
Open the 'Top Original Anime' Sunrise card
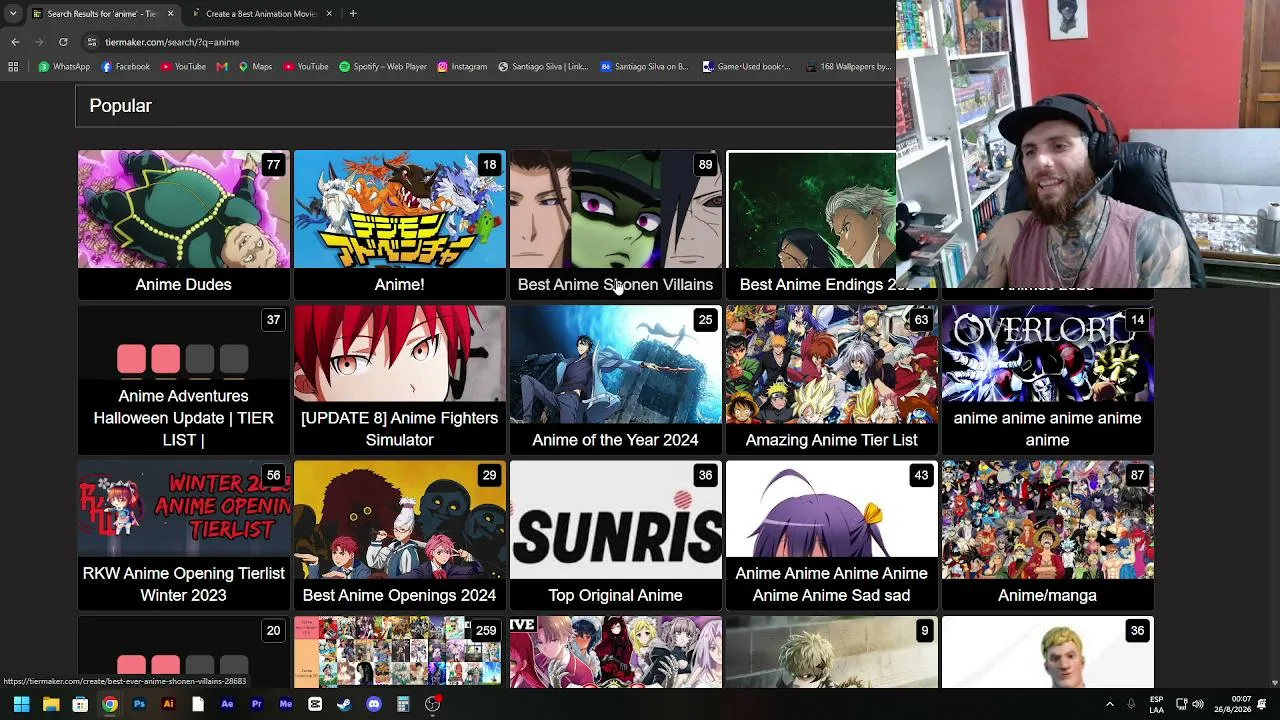coord(616,535)
